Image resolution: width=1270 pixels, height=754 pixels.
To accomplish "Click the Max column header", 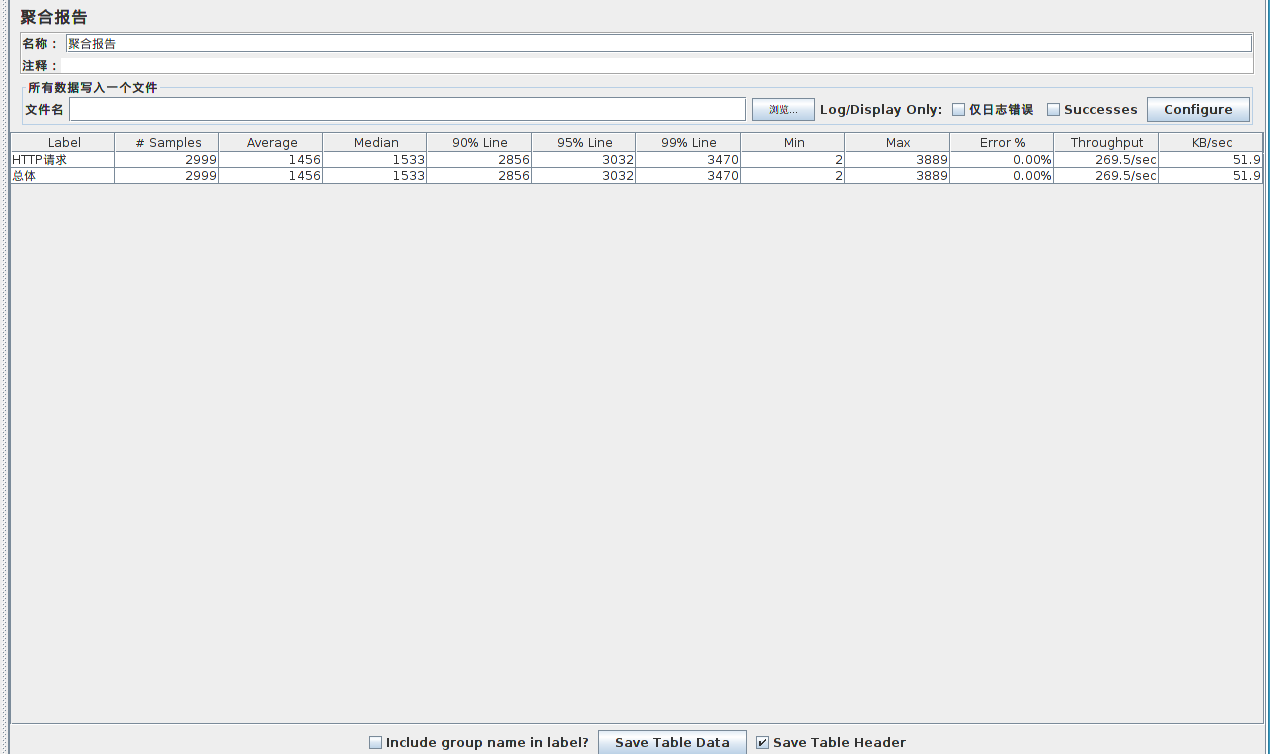I will 897,142.
